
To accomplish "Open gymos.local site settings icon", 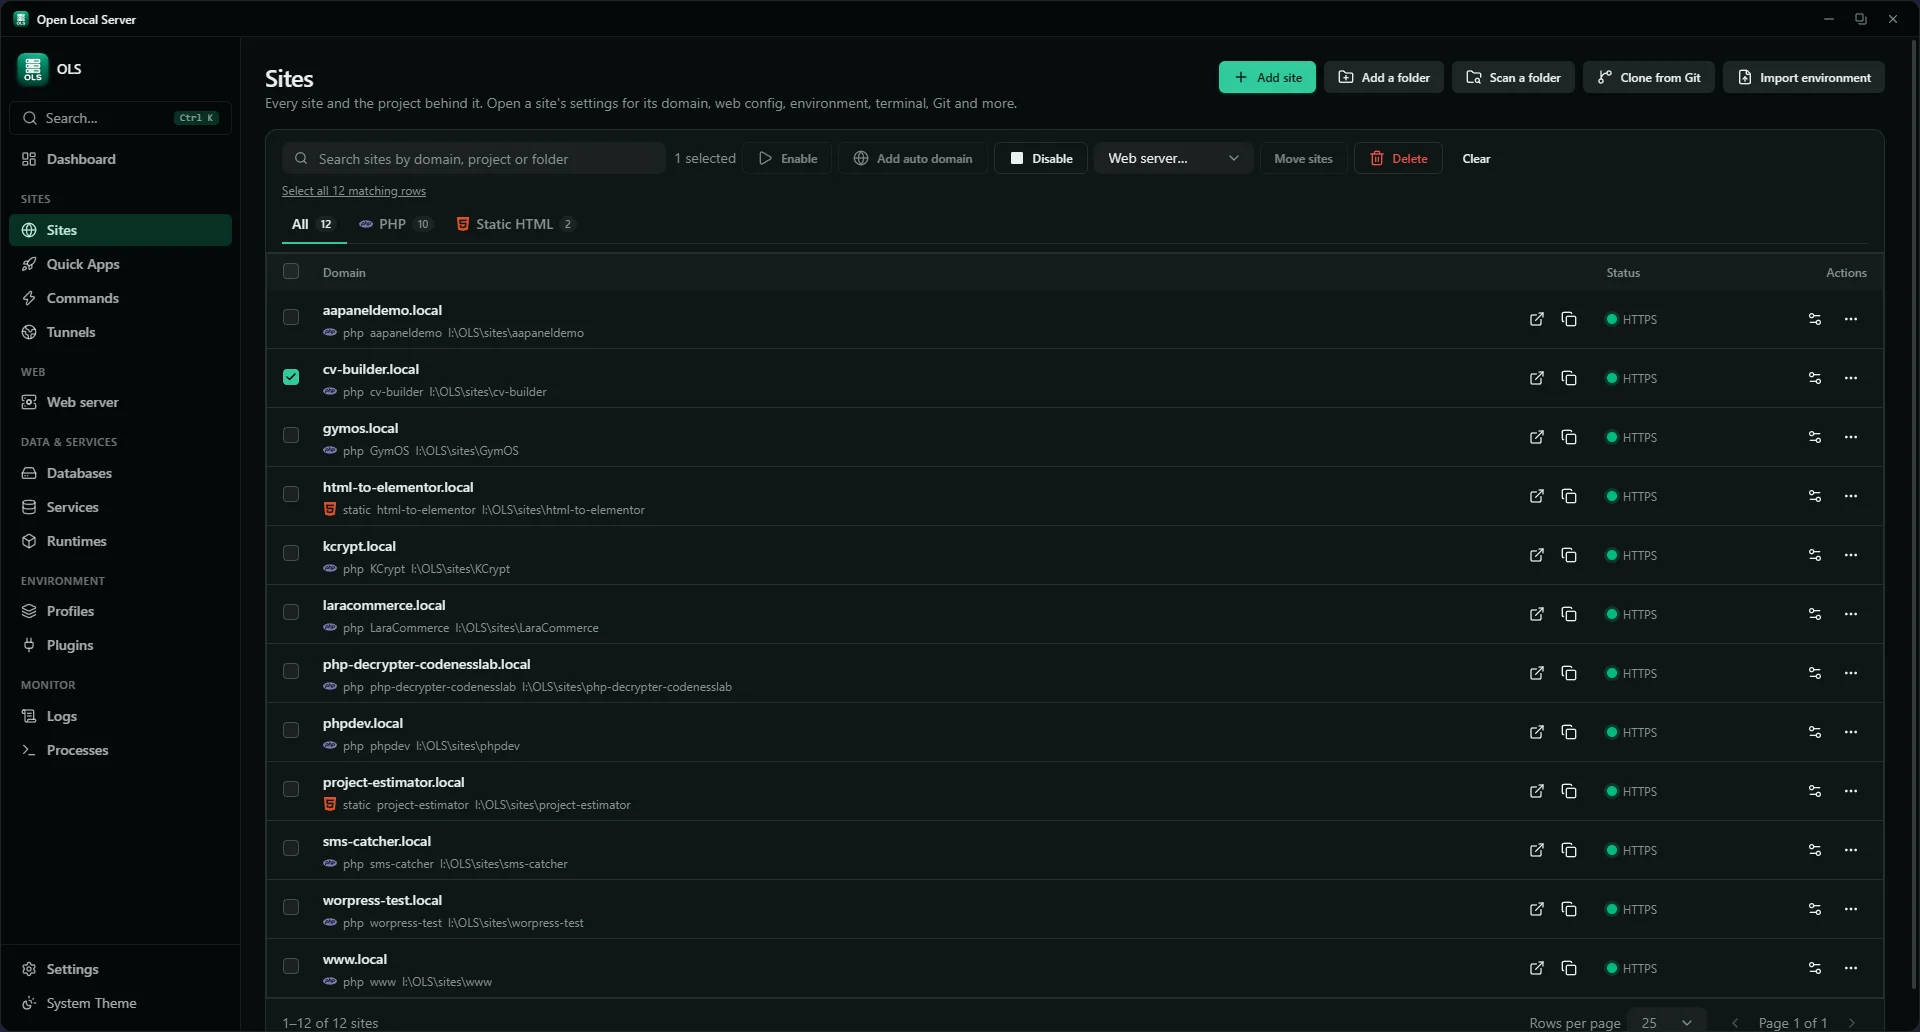I will click(1815, 437).
